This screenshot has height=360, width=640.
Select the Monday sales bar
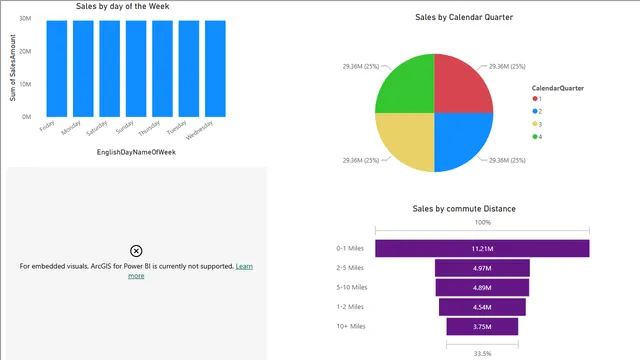point(83,69)
